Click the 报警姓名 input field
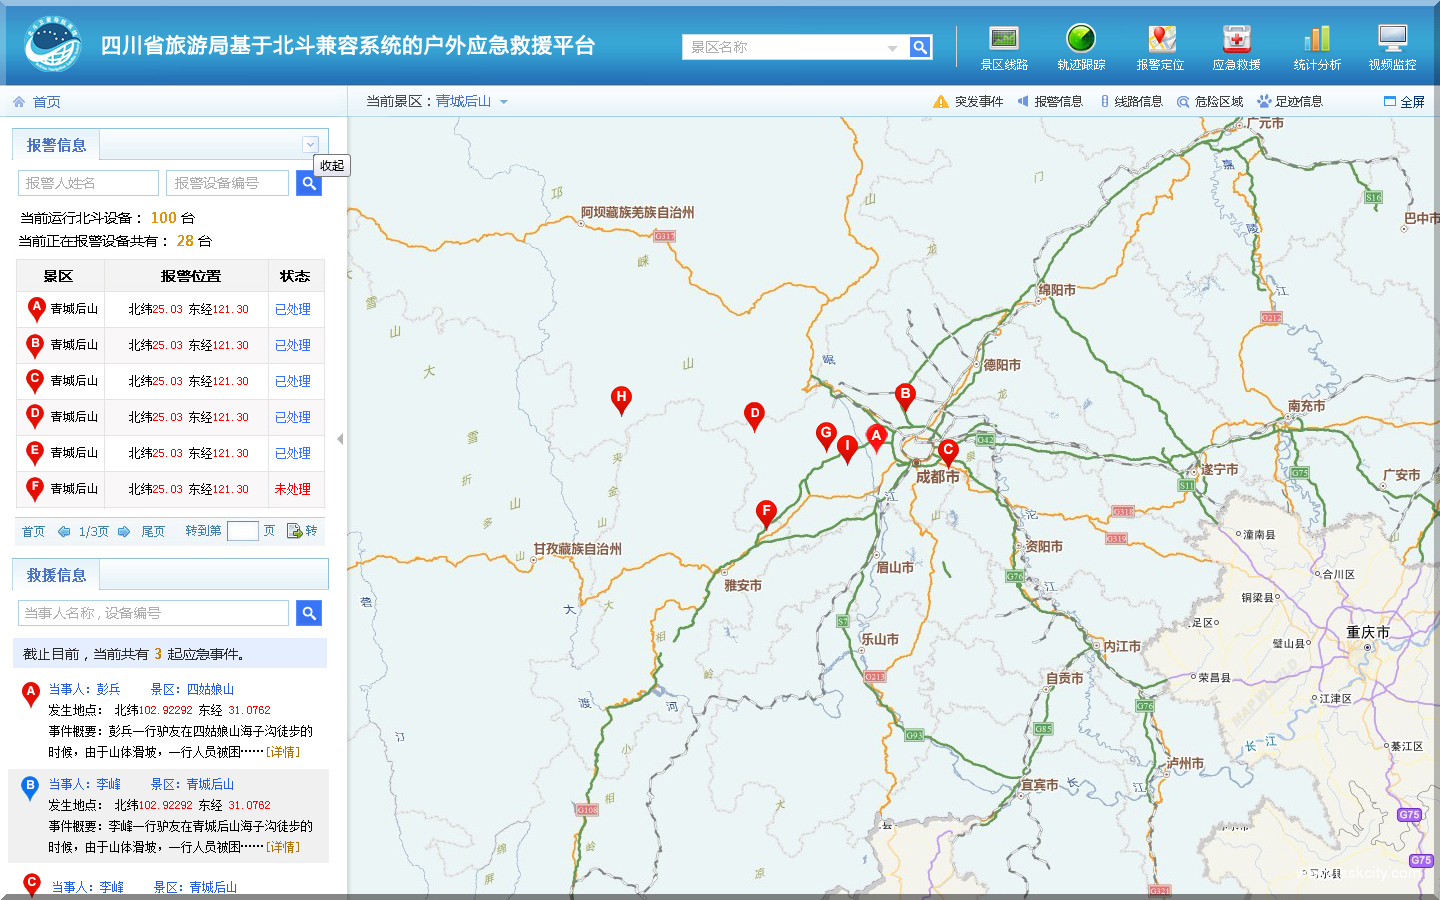 pyautogui.click(x=88, y=183)
